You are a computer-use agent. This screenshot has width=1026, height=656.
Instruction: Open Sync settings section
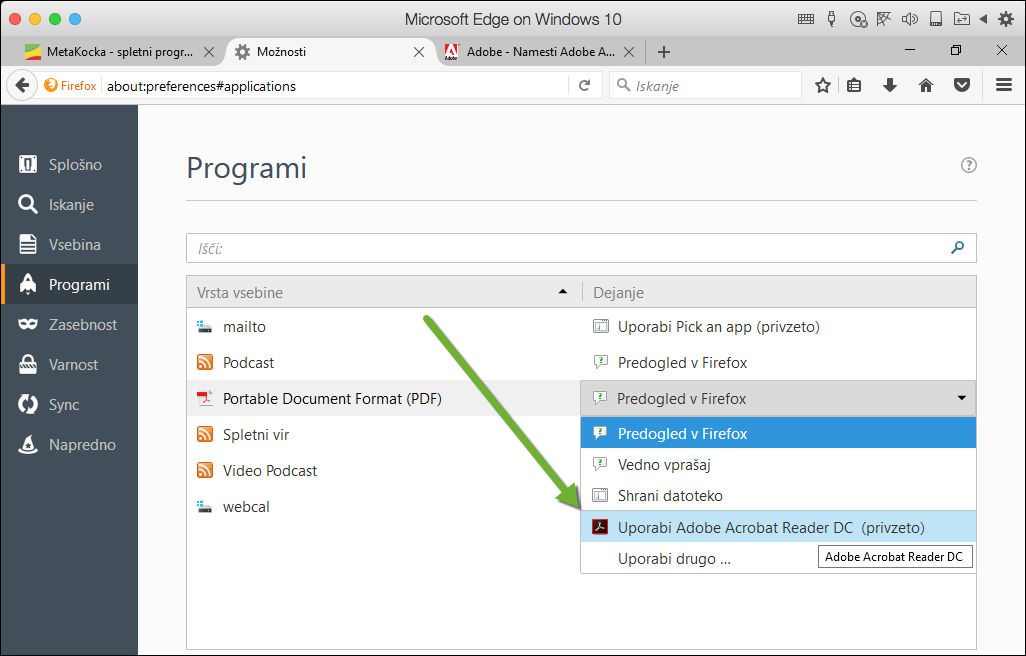pyautogui.click(x=69, y=404)
